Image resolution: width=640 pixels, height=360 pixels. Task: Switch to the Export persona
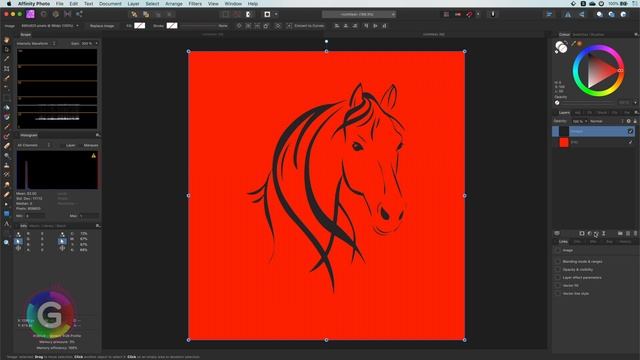[80, 14]
